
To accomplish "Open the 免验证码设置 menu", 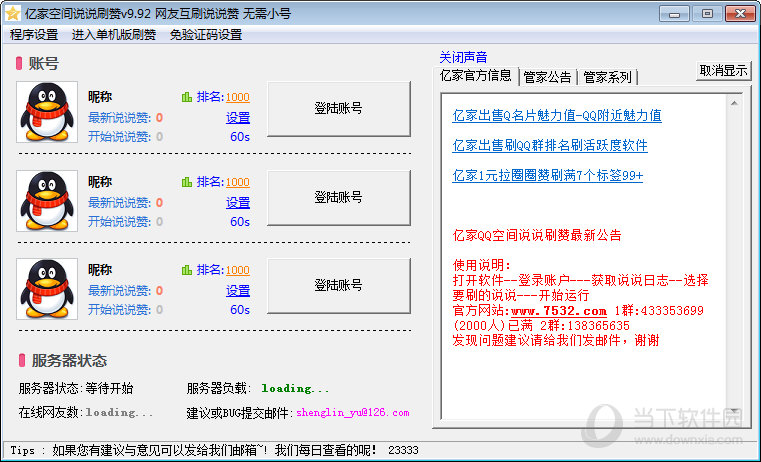I will pyautogui.click(x=206, y=34).
